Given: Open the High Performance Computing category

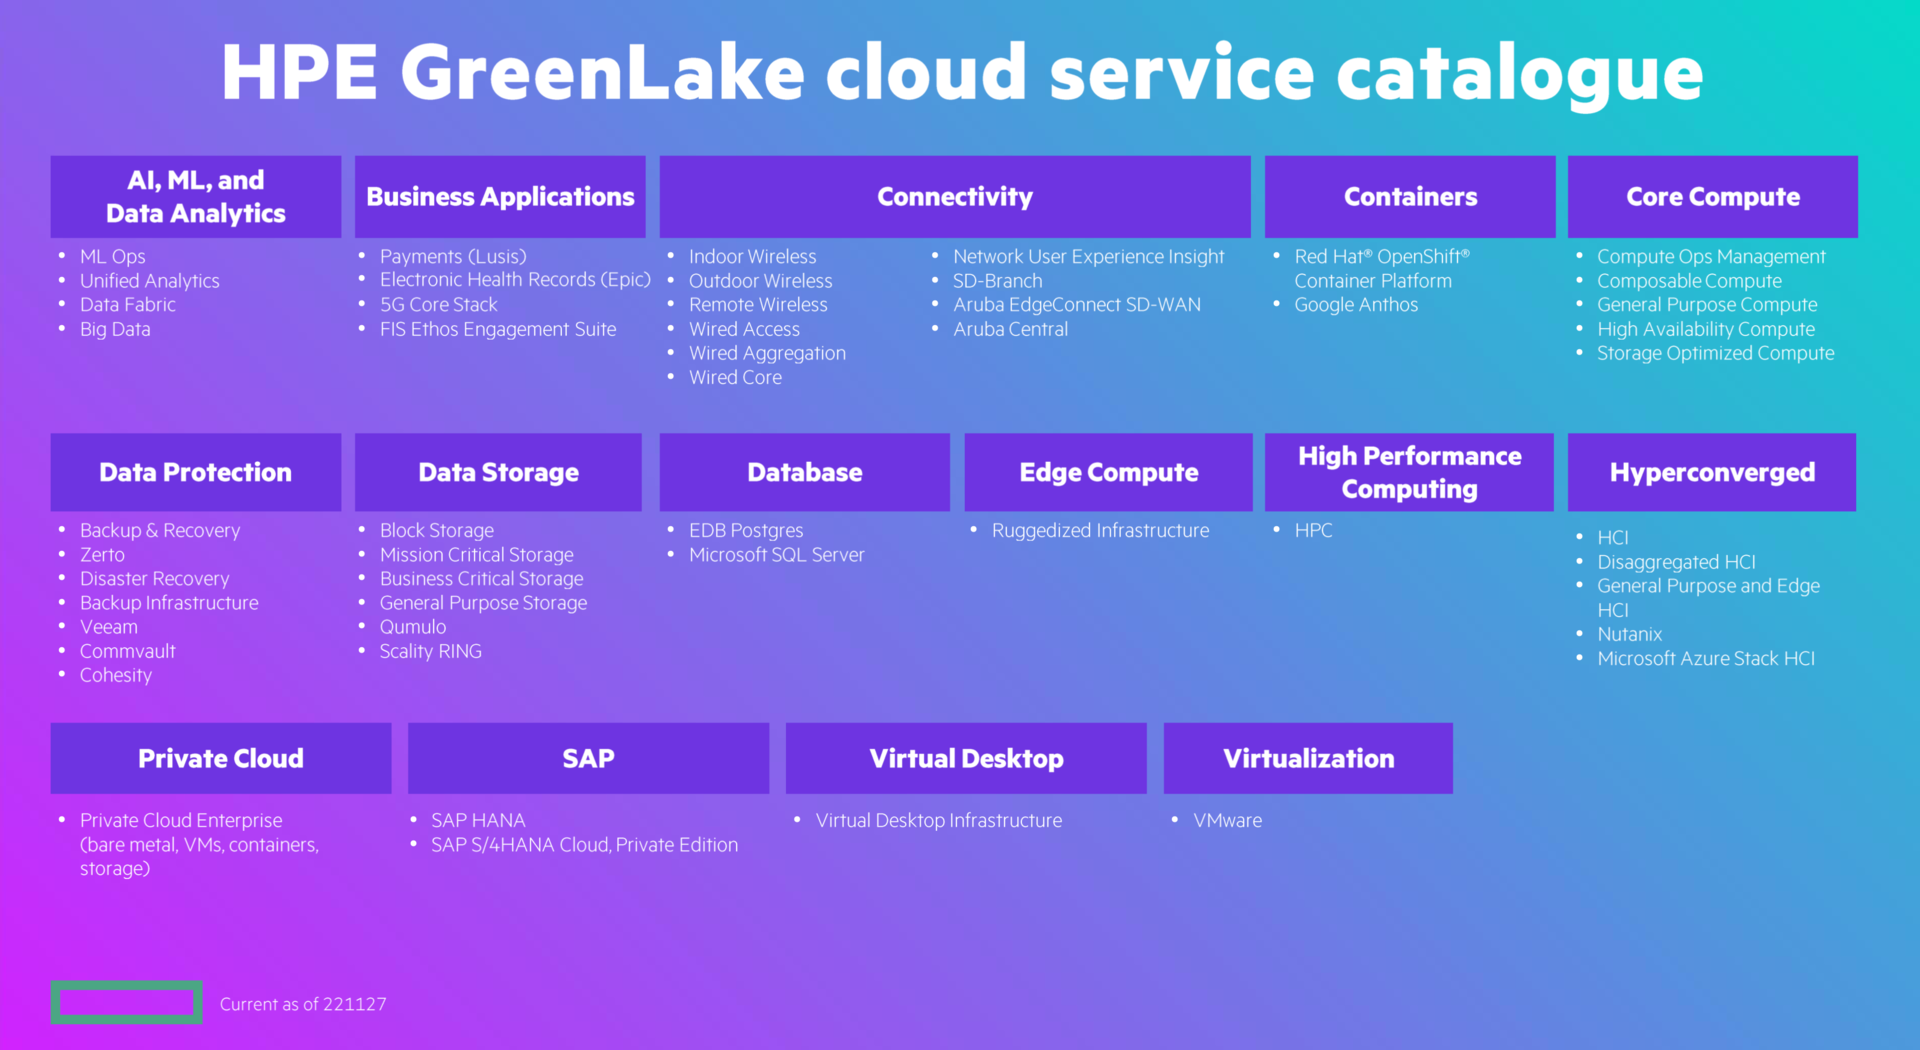Looking at the screenshot, I should (x=1409, y=472).
